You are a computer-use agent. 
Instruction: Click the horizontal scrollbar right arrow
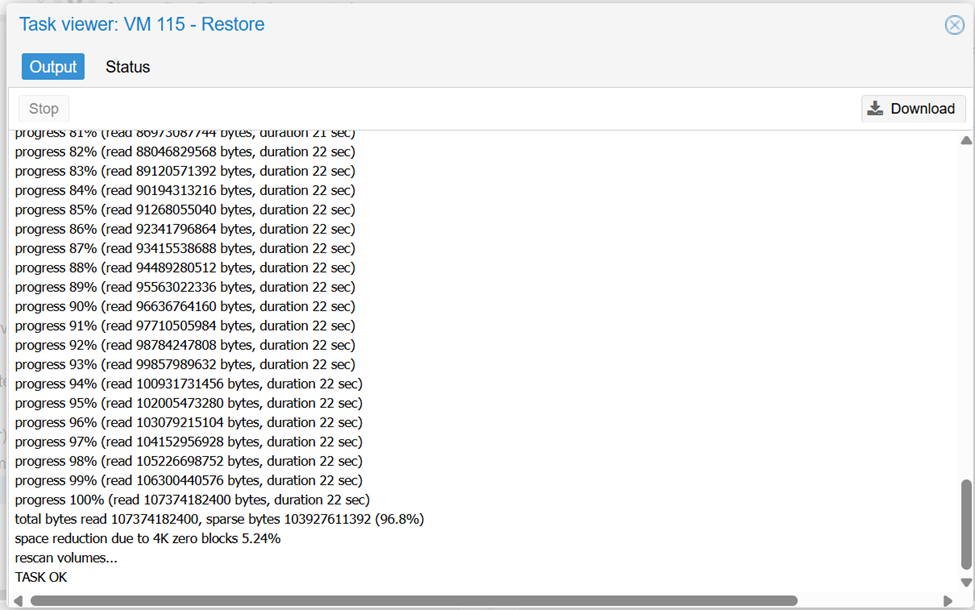coord(948,601)
